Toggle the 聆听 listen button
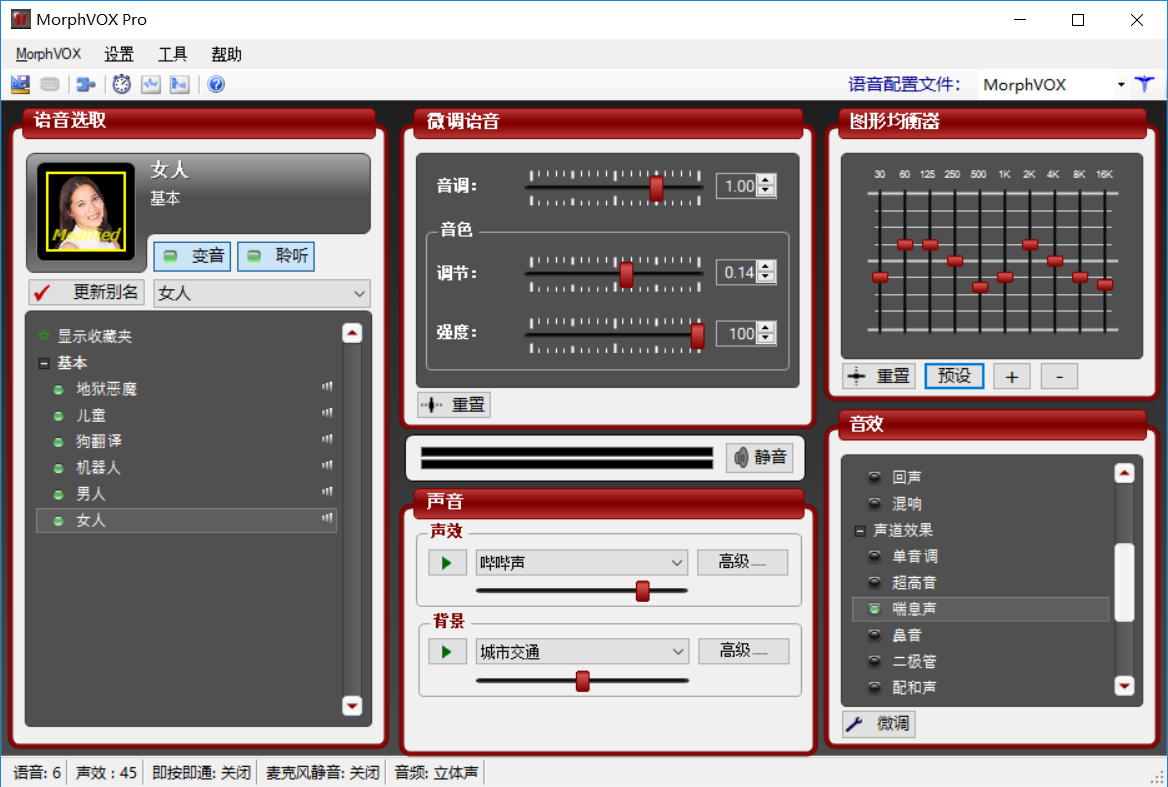 pyautogui.click(x=276, y=256)
